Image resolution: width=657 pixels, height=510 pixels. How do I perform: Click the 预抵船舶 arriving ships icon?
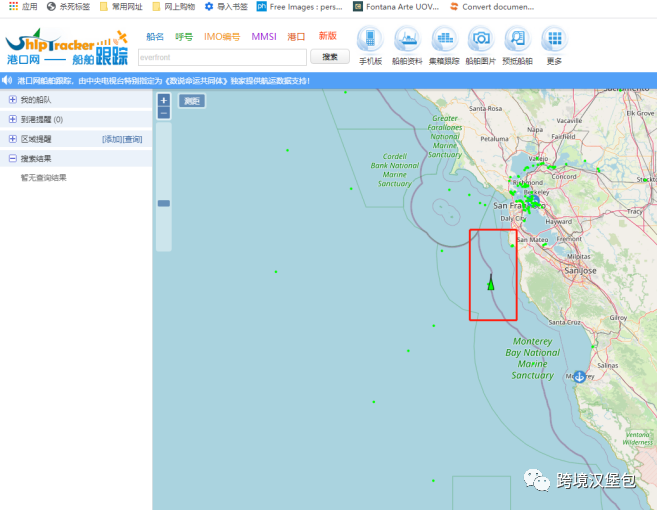[x=517, y=40]
